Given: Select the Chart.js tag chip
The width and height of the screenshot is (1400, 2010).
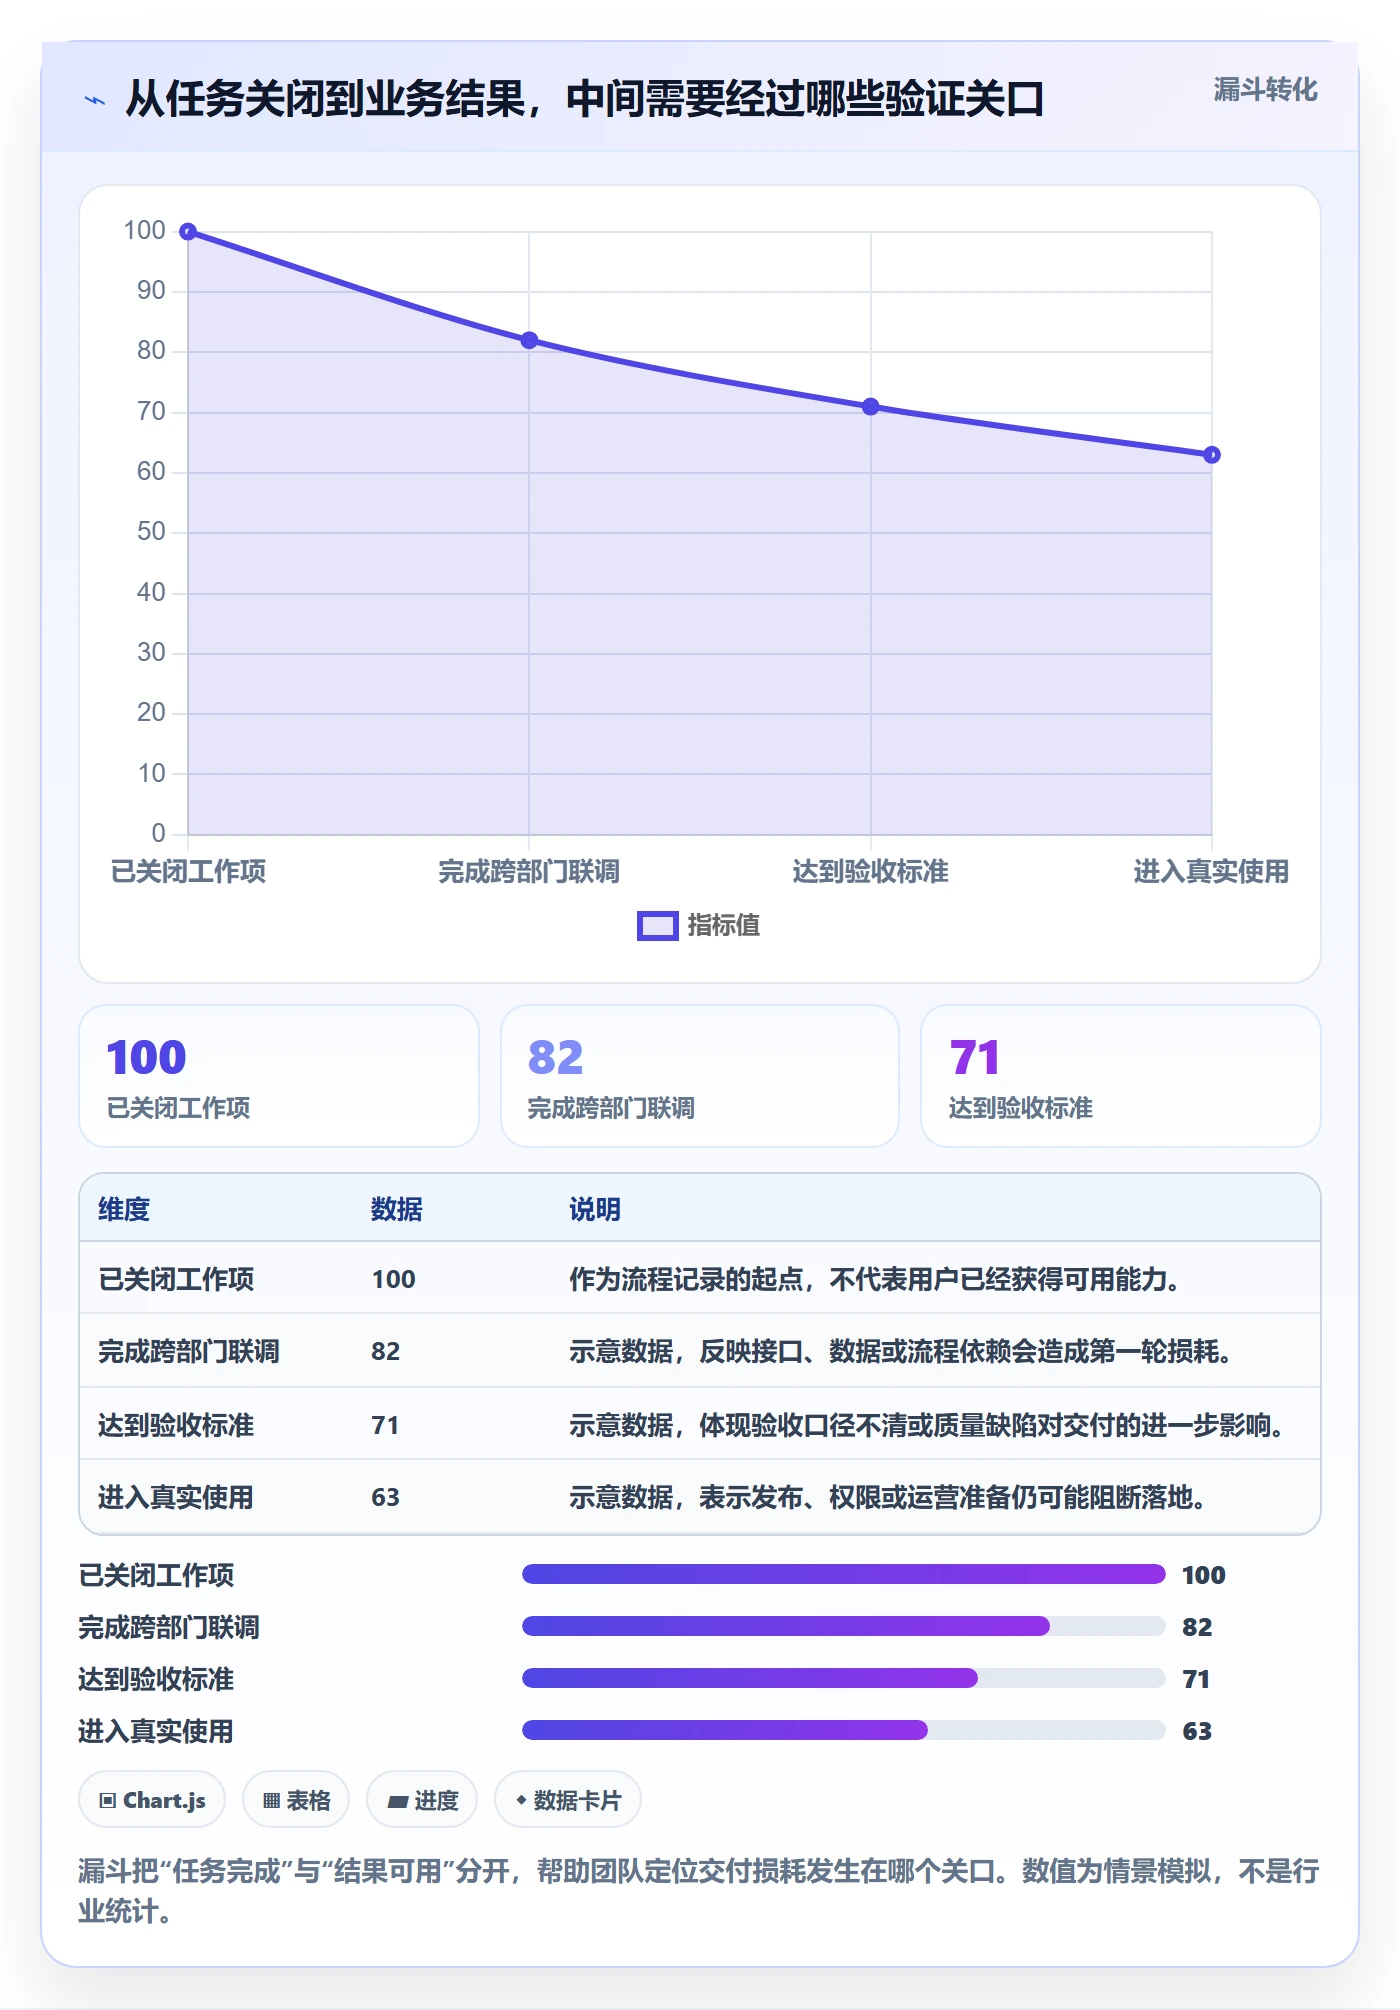Looking at the screenshot, I should click(x=152, y=1800).
